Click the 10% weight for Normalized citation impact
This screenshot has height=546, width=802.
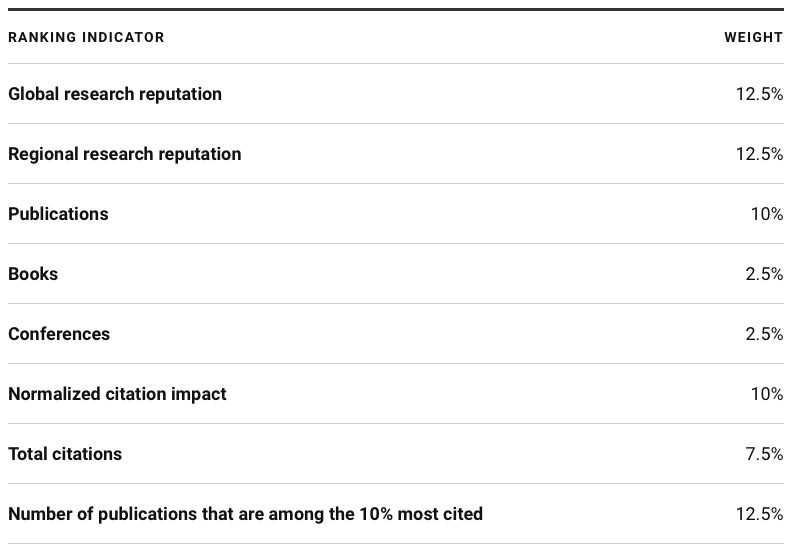766,394
